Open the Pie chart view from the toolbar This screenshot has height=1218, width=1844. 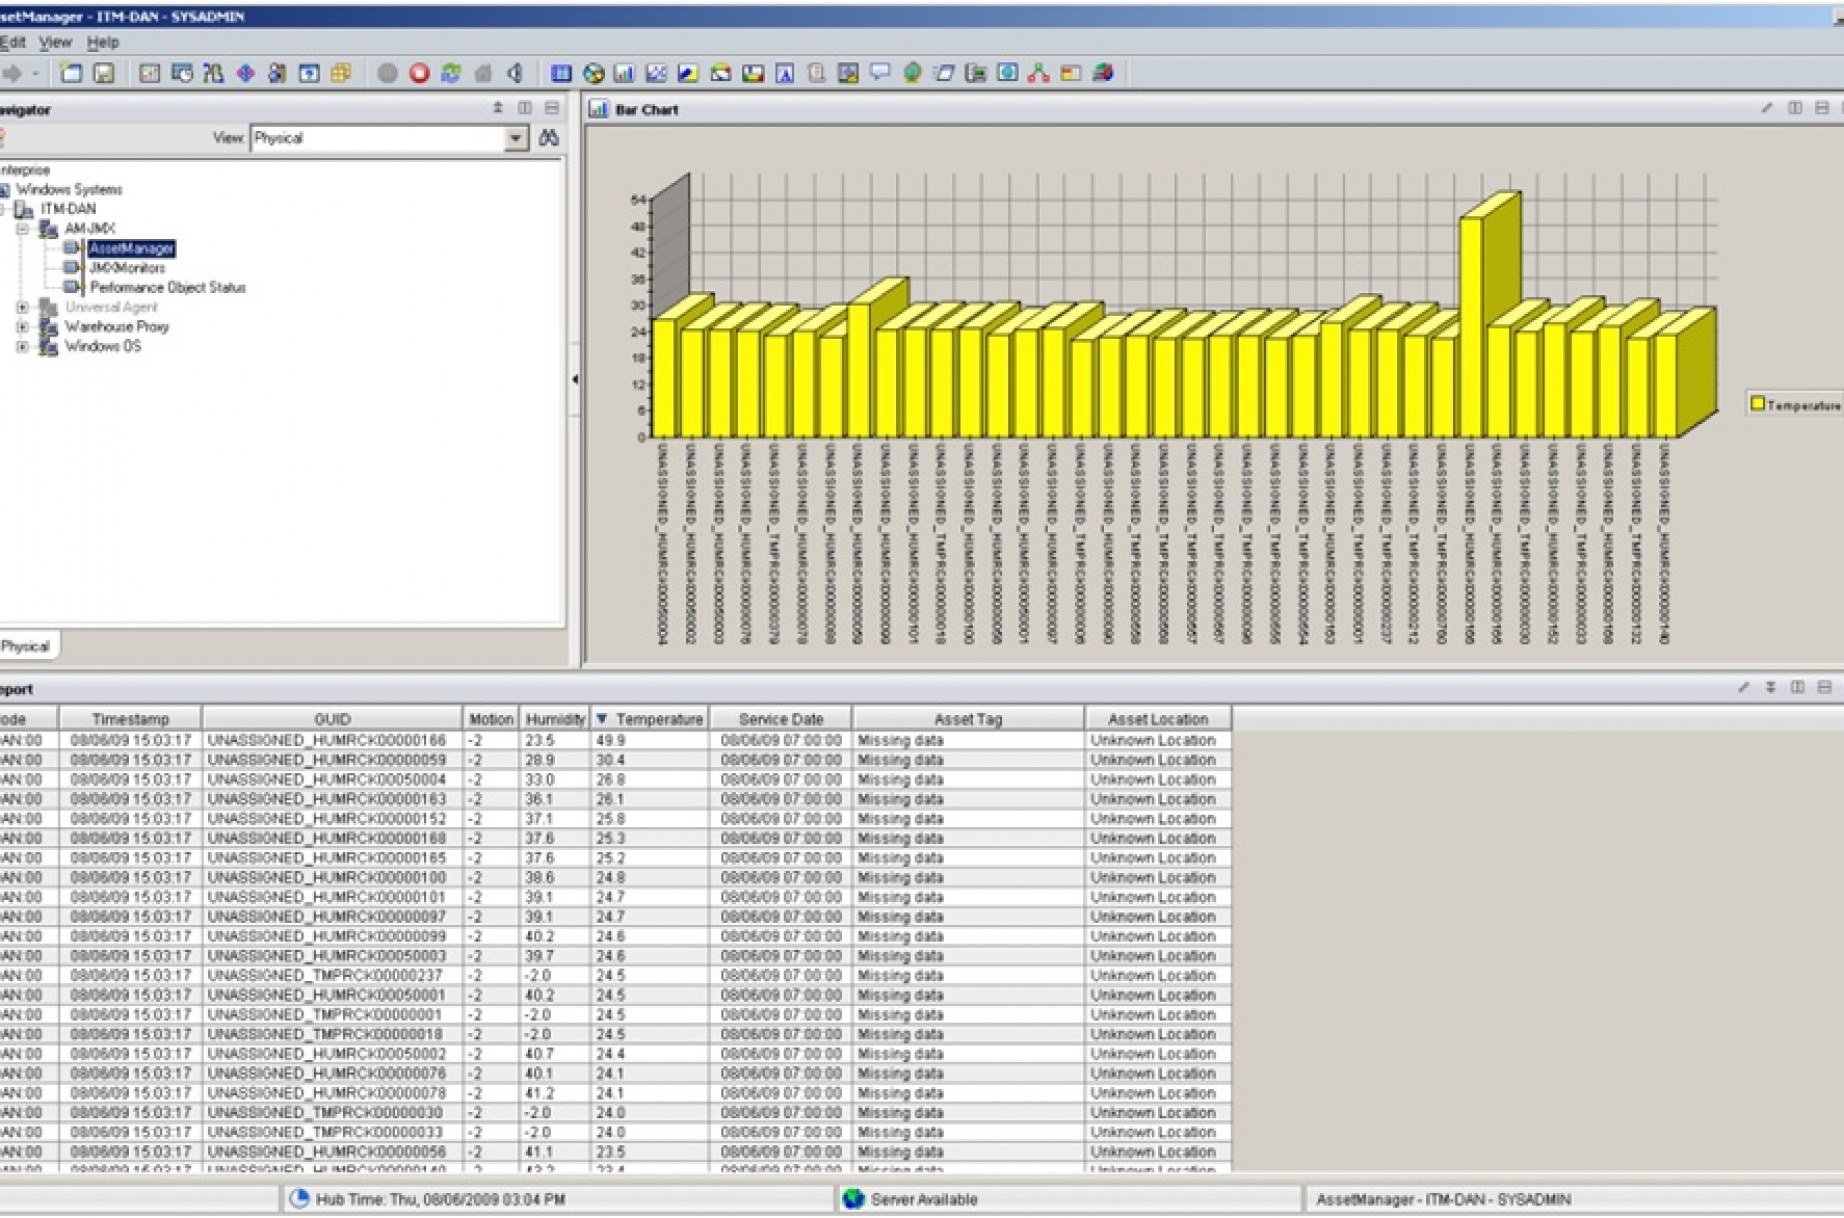tap(594, 72)
